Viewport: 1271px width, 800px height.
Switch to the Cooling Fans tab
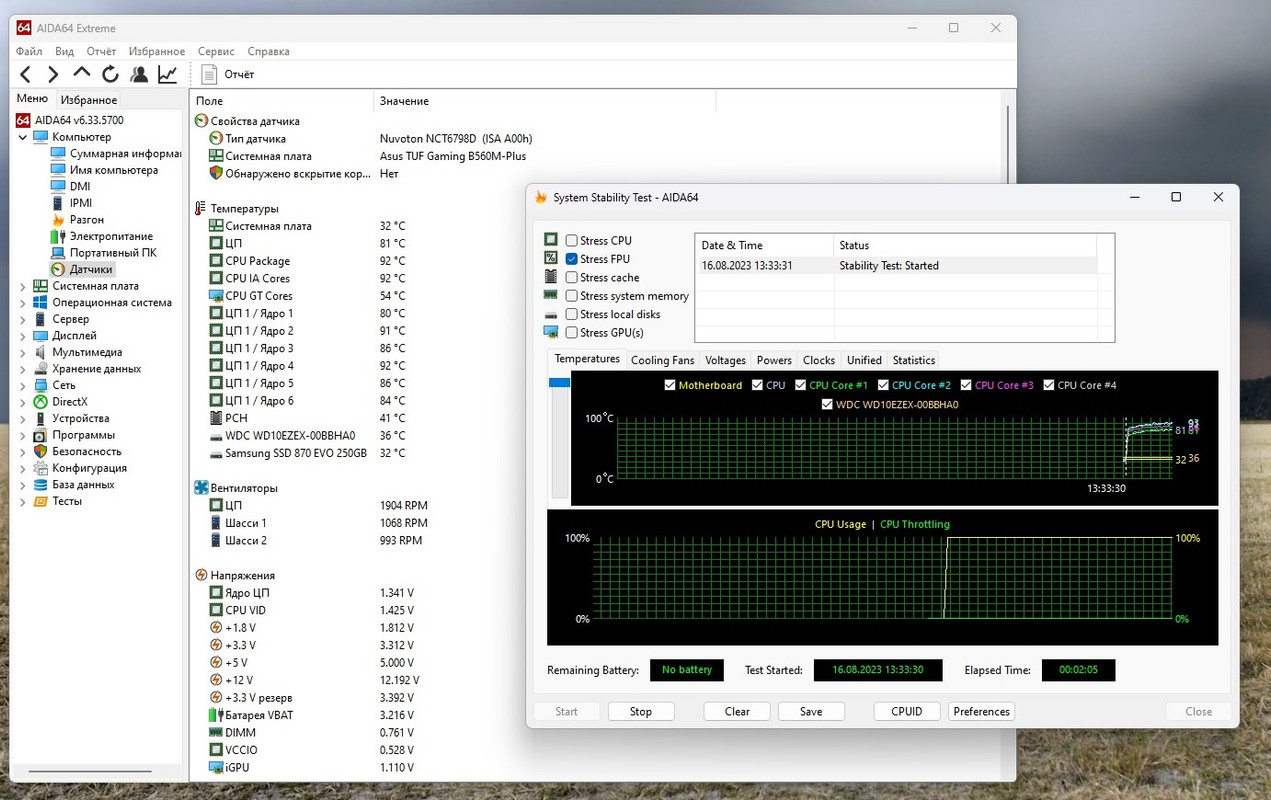tap(662, 360)
